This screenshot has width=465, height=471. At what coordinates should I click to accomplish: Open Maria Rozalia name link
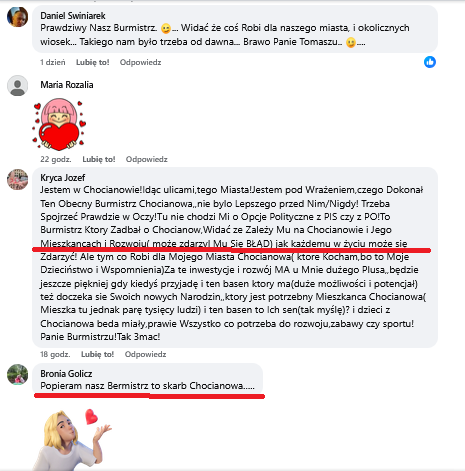(x=67, y=85)
